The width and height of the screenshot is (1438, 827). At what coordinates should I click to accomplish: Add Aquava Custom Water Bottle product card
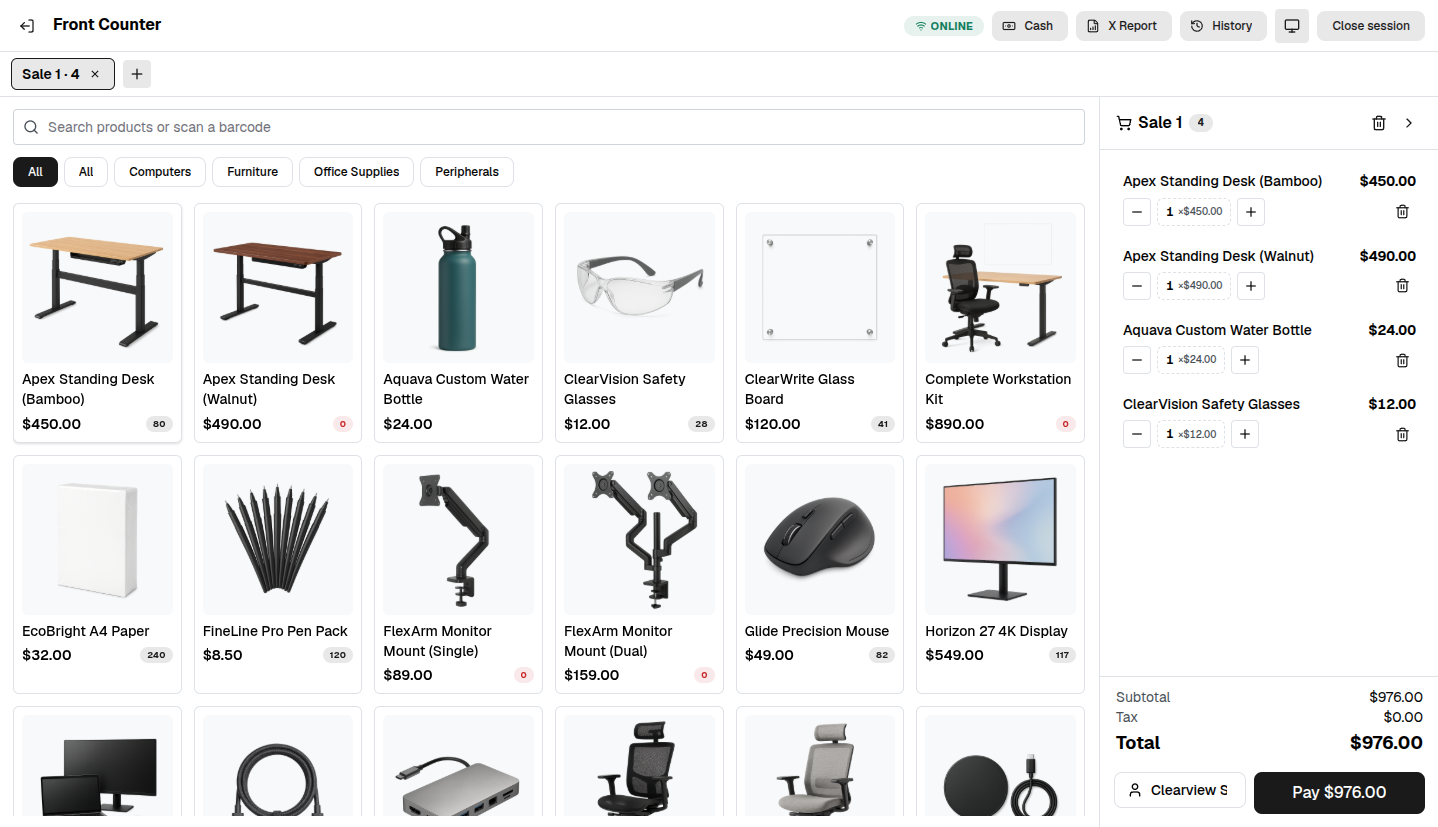pyautogui.click(x=458, y=323)
